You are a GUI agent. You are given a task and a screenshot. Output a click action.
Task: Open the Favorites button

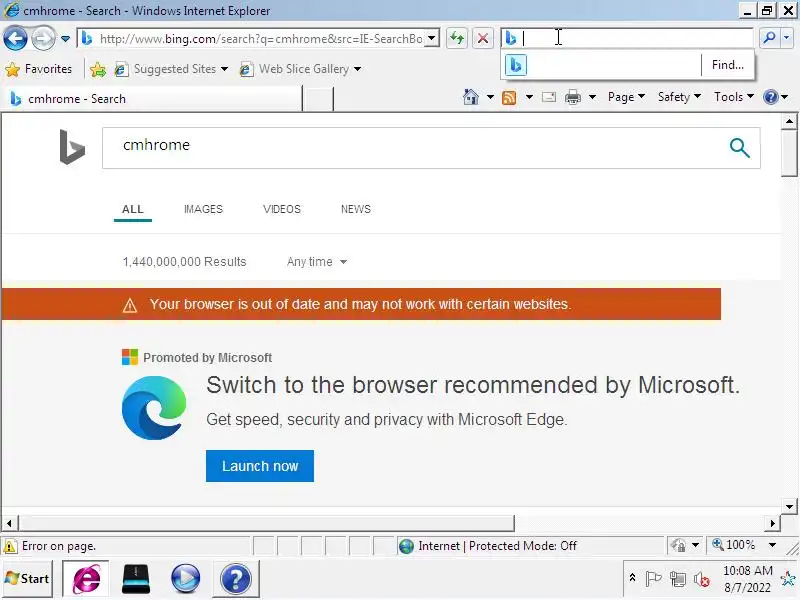39,69
